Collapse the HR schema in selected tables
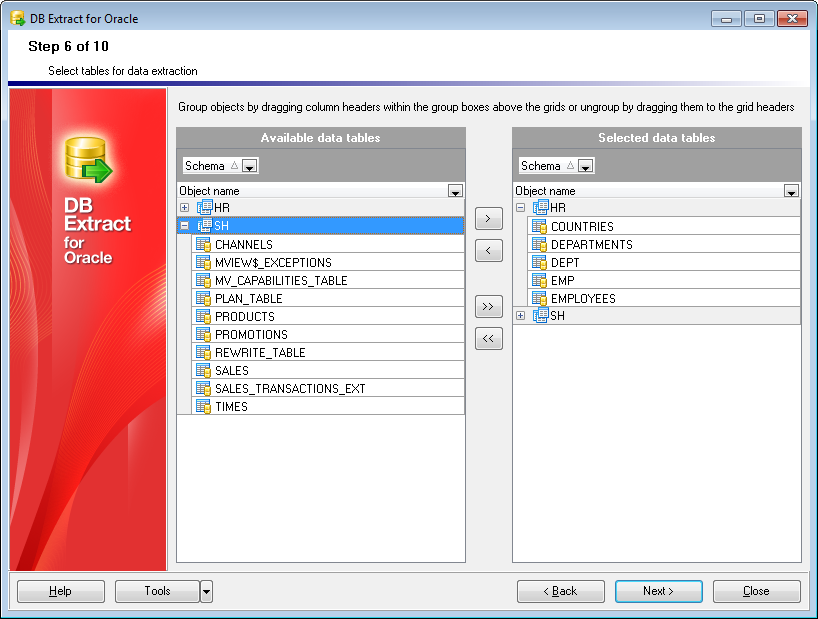Screen dimensions: 818x619 (521, 208)
